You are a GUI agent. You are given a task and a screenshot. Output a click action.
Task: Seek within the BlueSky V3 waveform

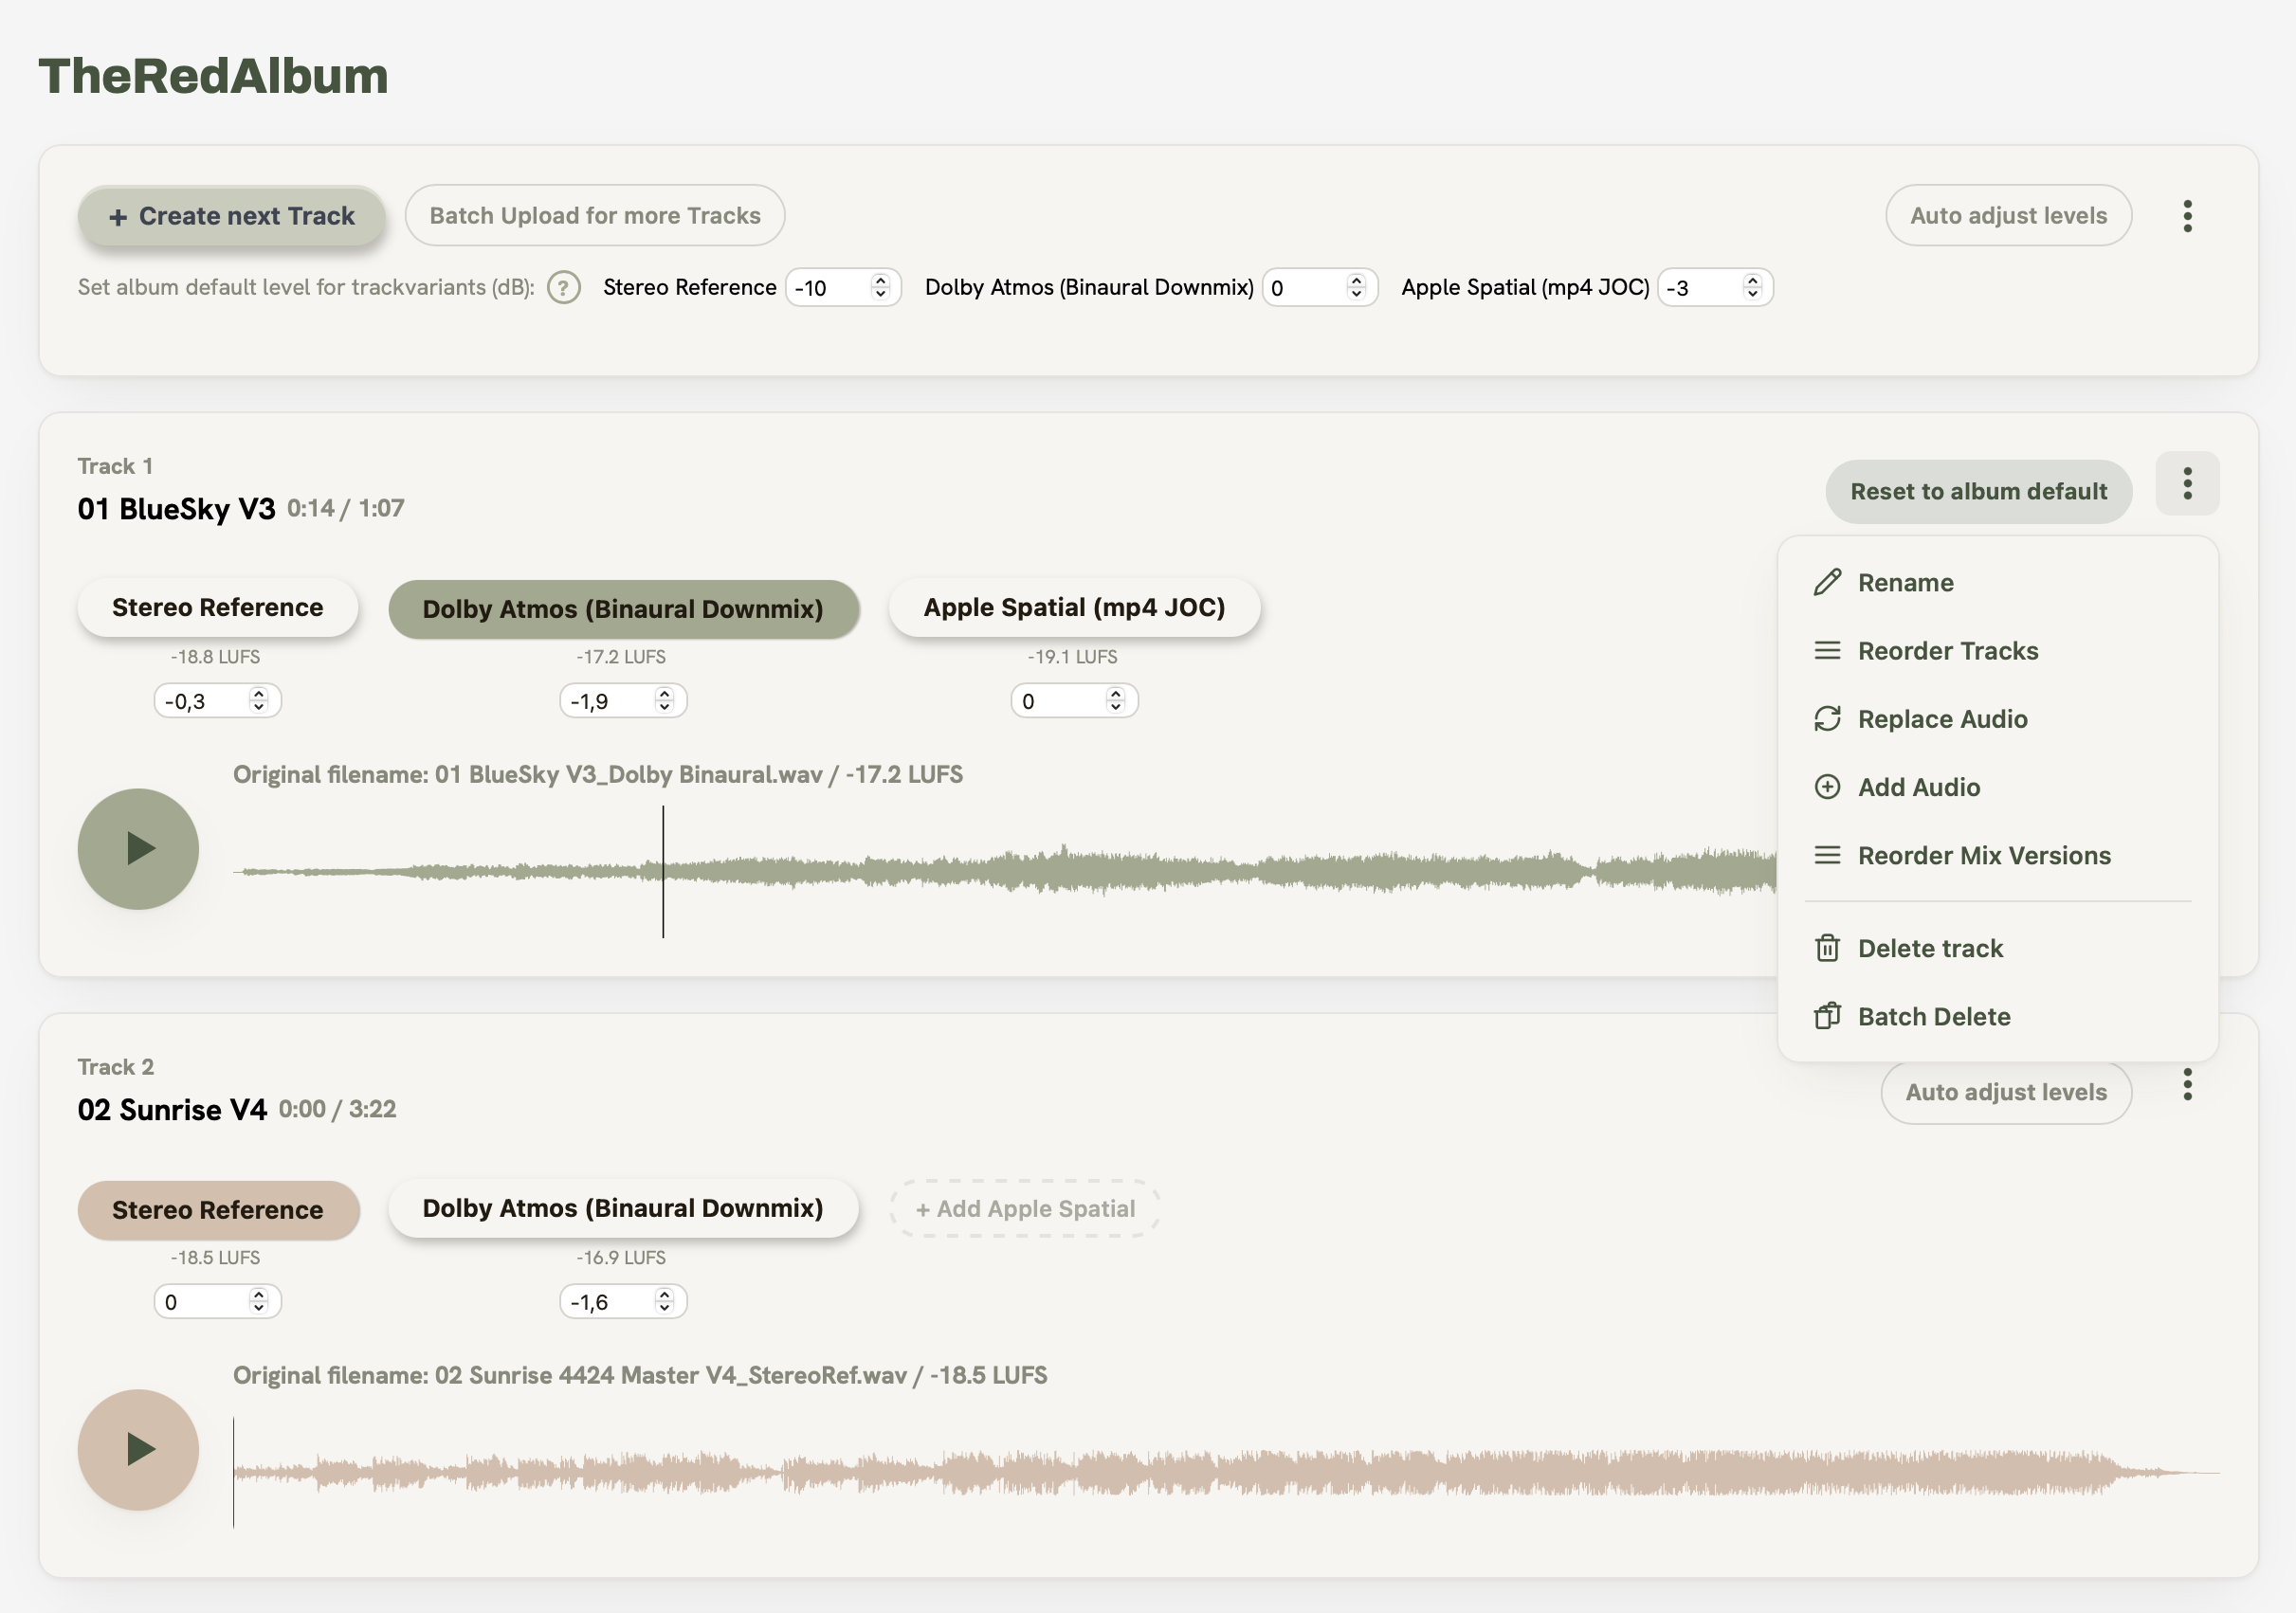coord(1005,872)
